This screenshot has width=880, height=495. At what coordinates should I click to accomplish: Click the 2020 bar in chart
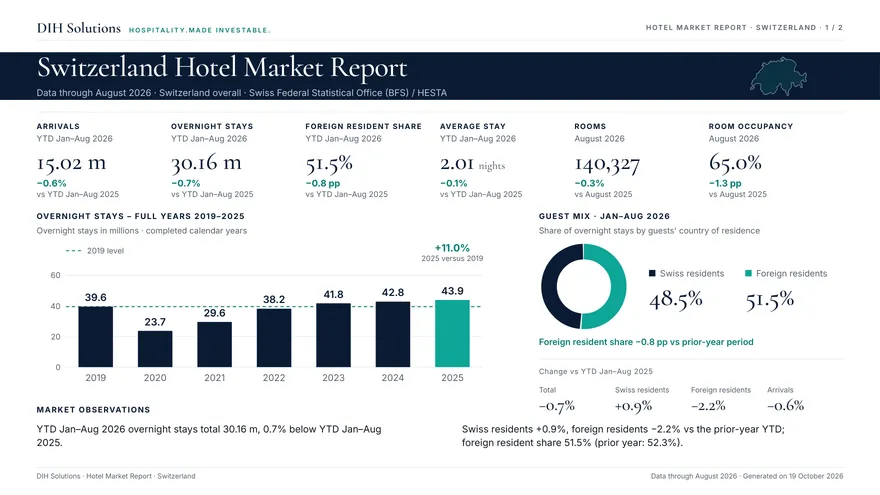[155, 349]
